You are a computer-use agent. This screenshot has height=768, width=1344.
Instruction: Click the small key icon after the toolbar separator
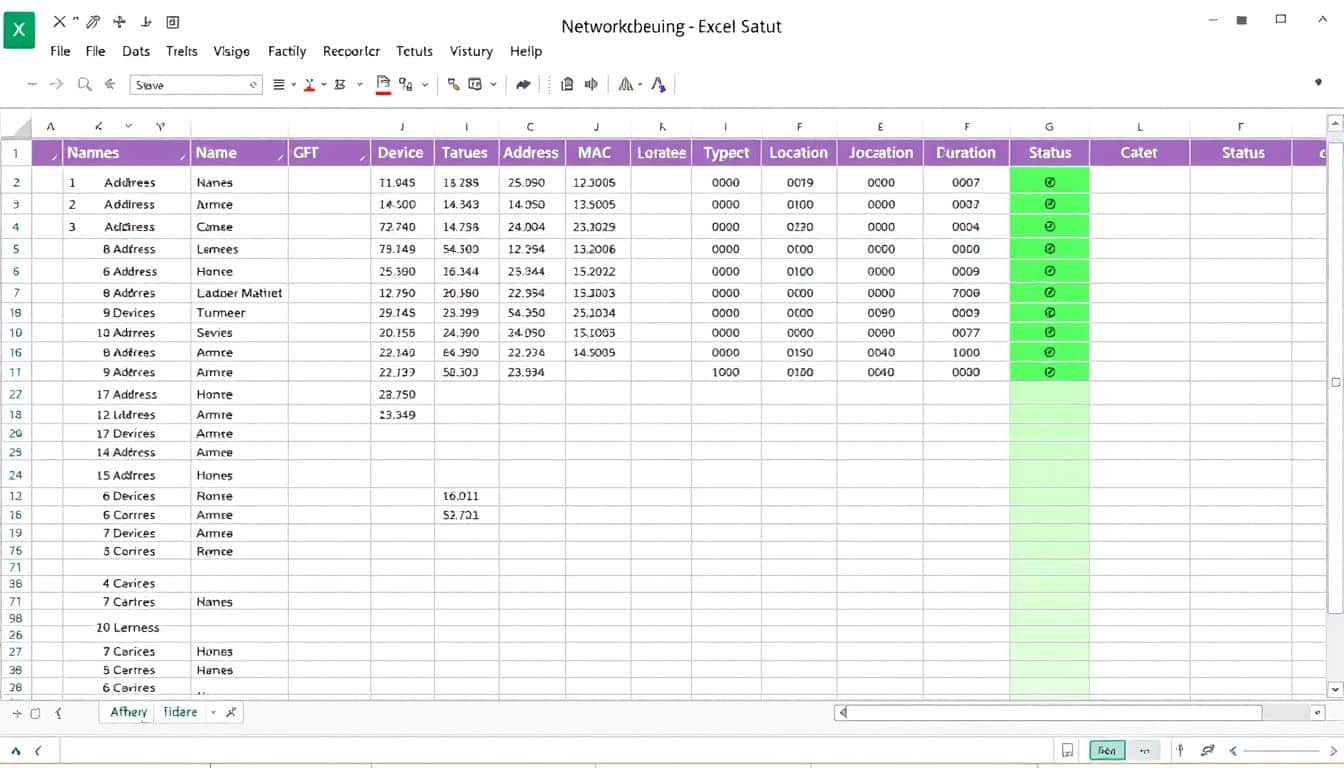click(453, 85)
